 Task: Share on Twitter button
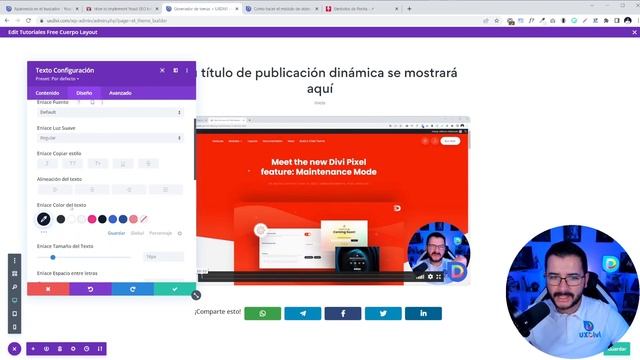coord(383,313)
